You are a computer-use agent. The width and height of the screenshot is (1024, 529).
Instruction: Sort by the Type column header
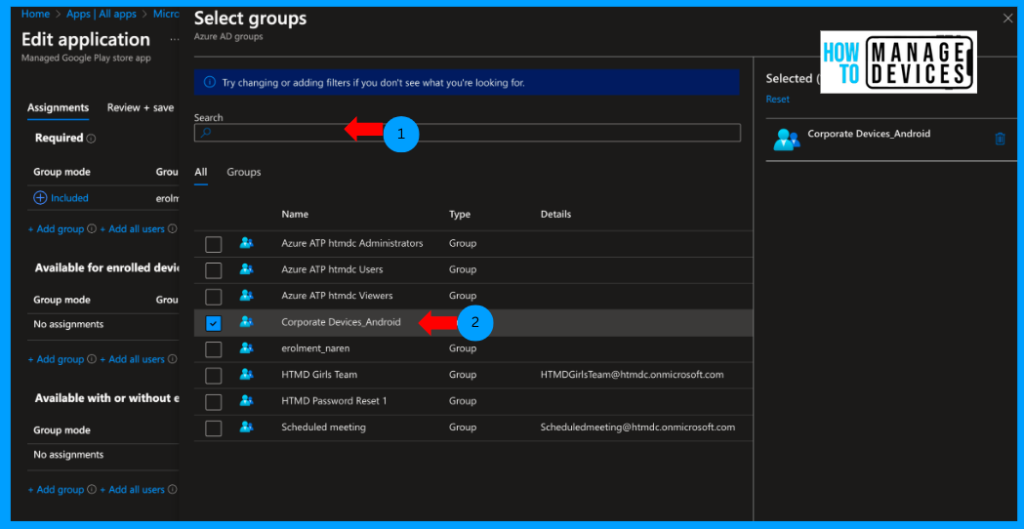click(460, 214)
